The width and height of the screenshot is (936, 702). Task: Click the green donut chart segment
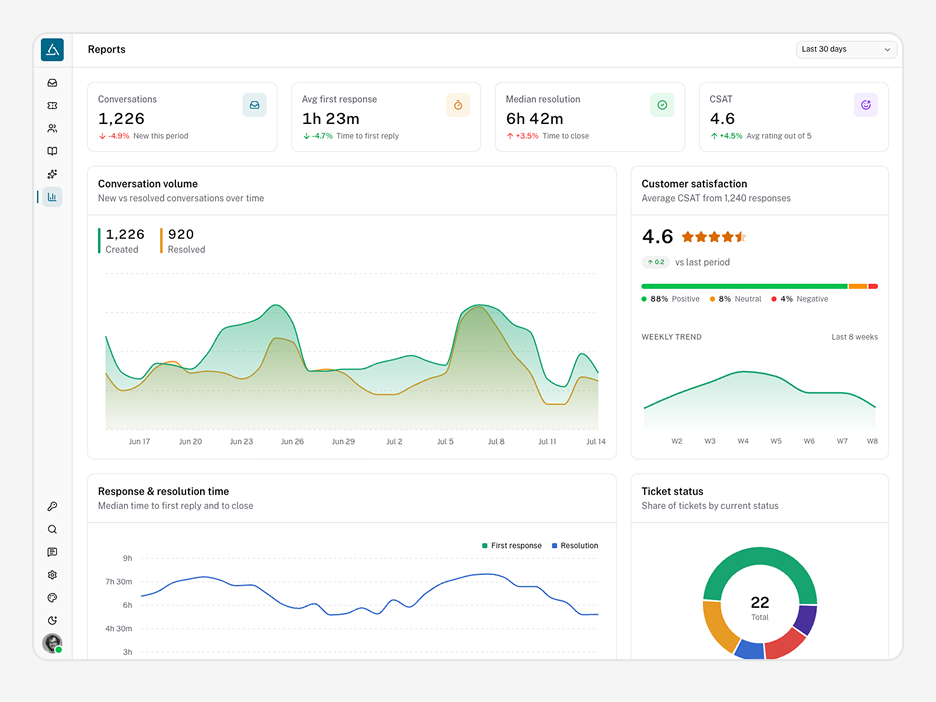coord(759,556)
